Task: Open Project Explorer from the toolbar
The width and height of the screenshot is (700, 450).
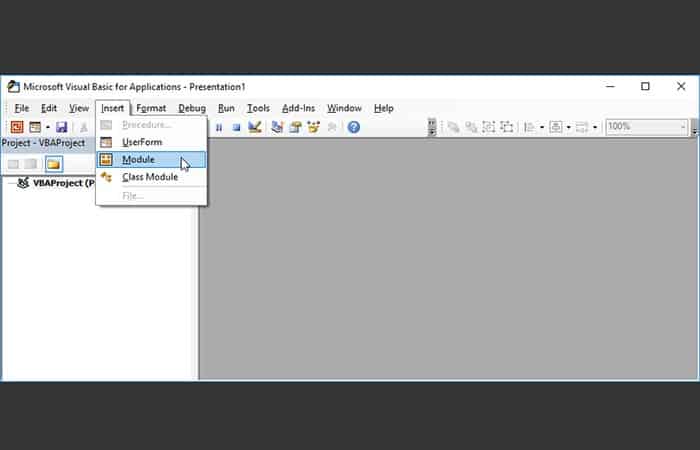Action: click(x=277, y=127)
